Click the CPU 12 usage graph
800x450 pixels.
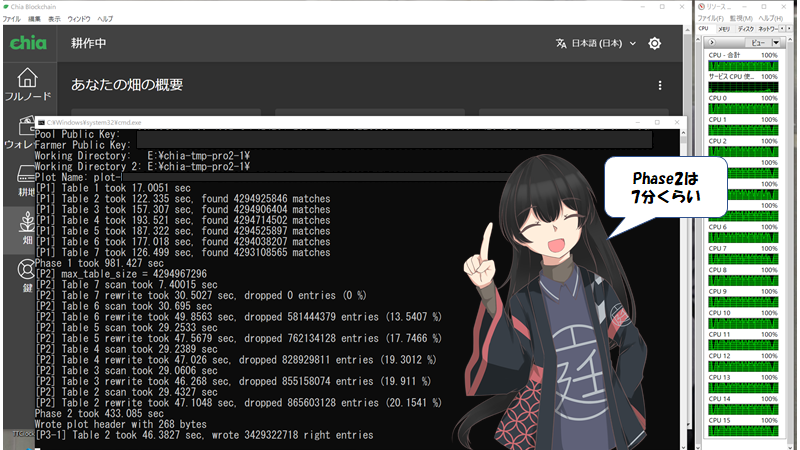[x=743, y=366]
